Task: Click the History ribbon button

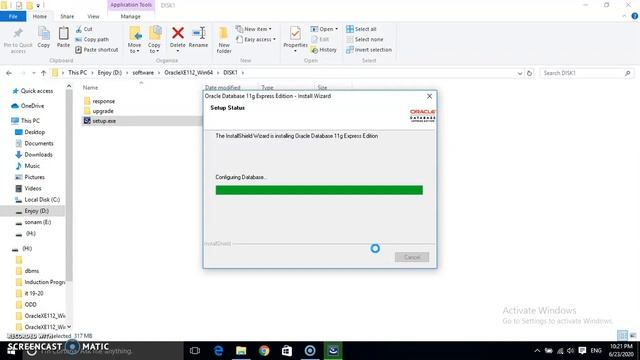Action: 324,50
